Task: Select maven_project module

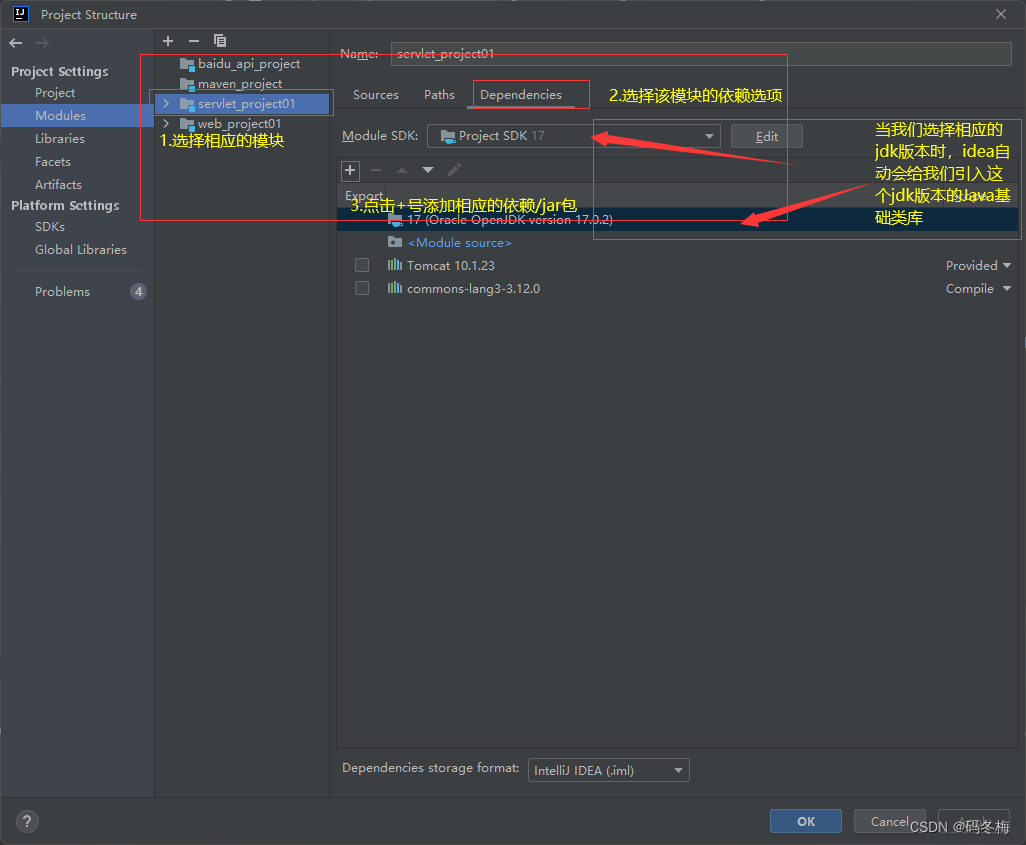Action: 240,84
